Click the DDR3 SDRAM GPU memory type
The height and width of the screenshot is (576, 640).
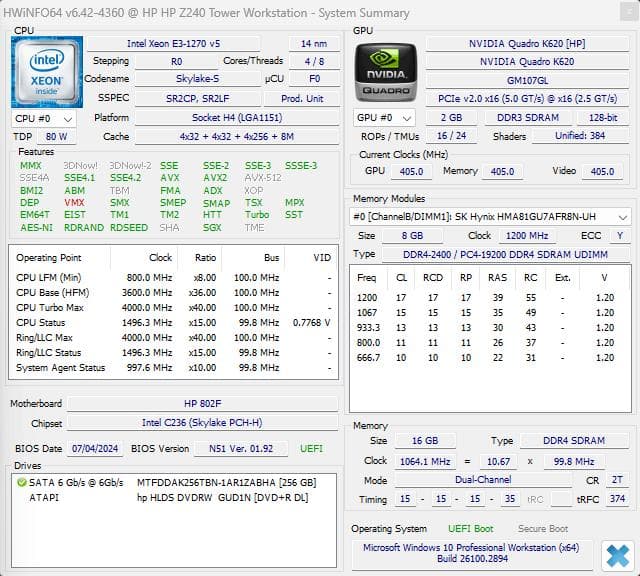pos(528,118)
